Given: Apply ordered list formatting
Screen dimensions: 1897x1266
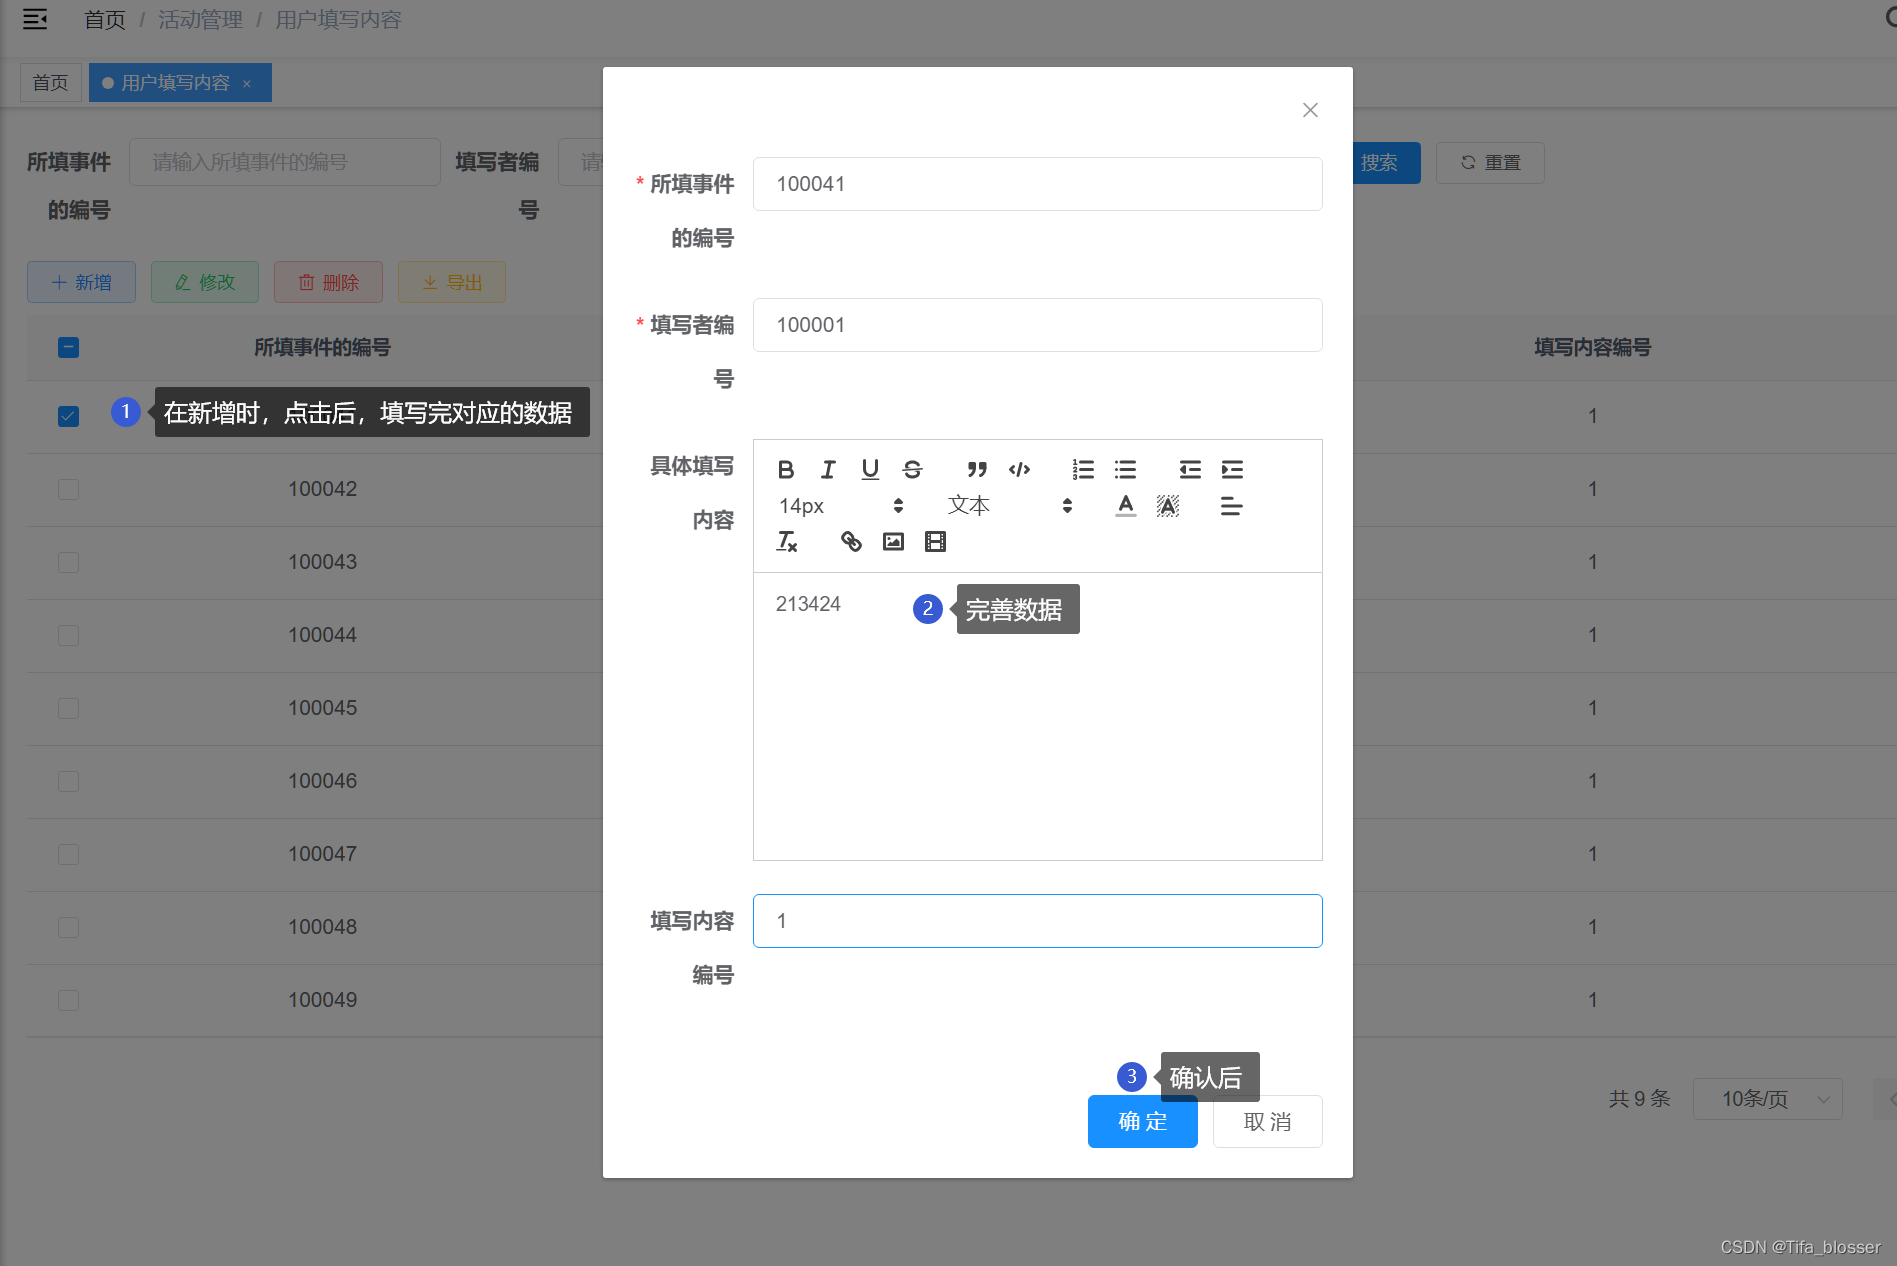Looking at the screenshot, I should click(x=1083, y=470).
